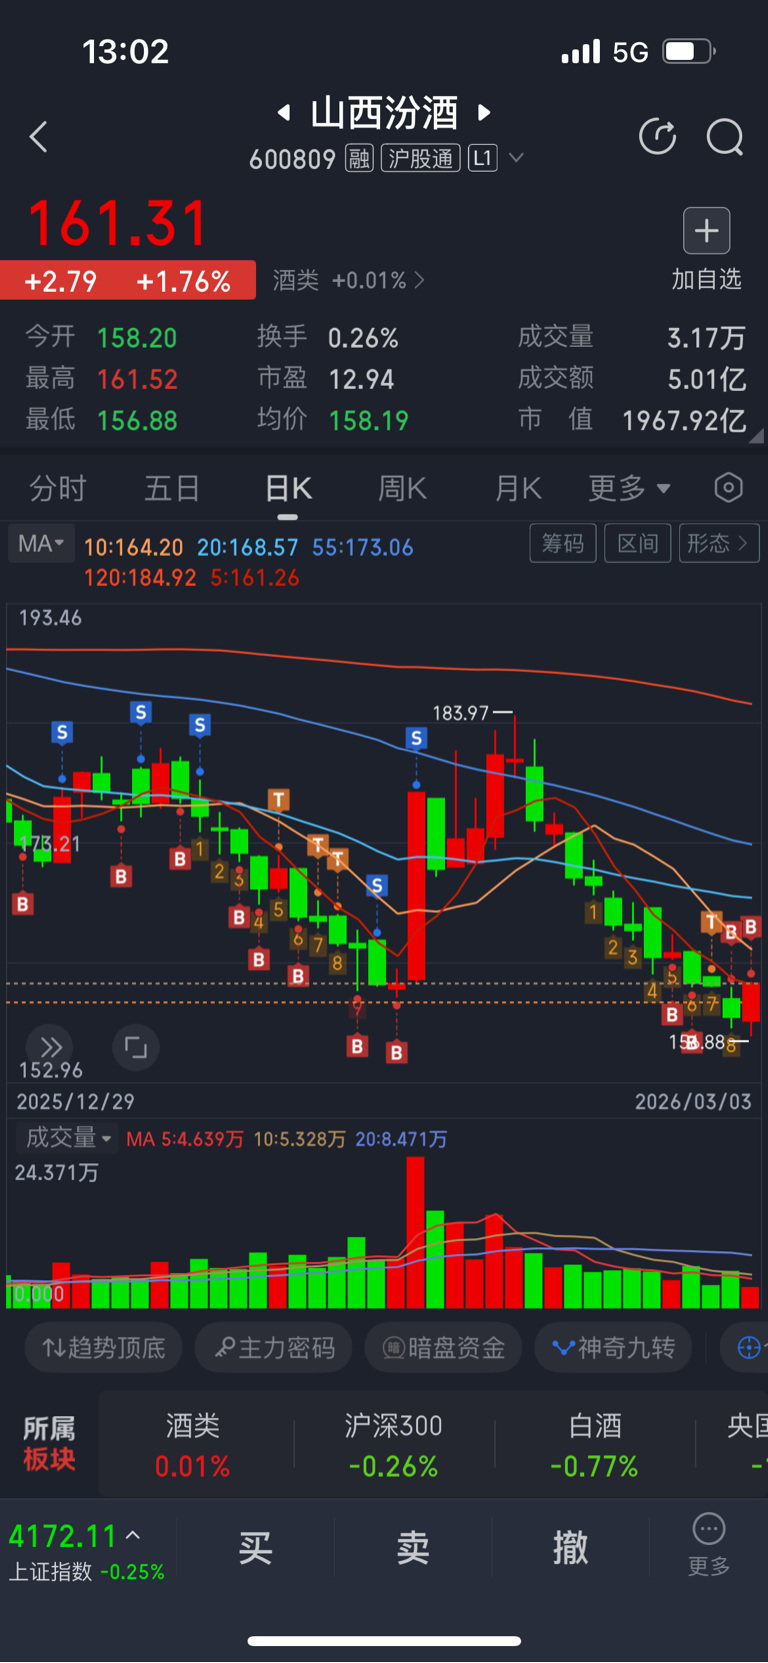Expand chart to fullscreen icon

coord(136,1047)
